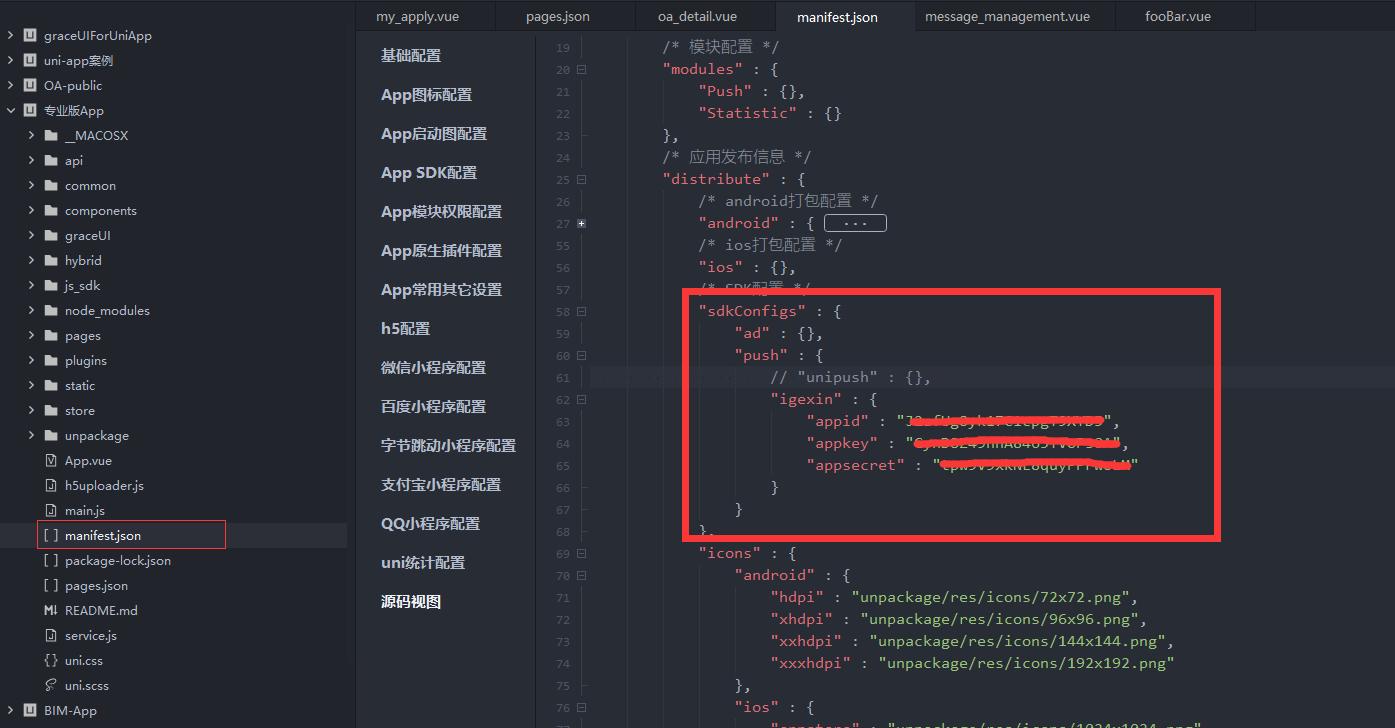
Task: Expand the api folder arrow
Action: pyautogui.click(x=32, y=160)
